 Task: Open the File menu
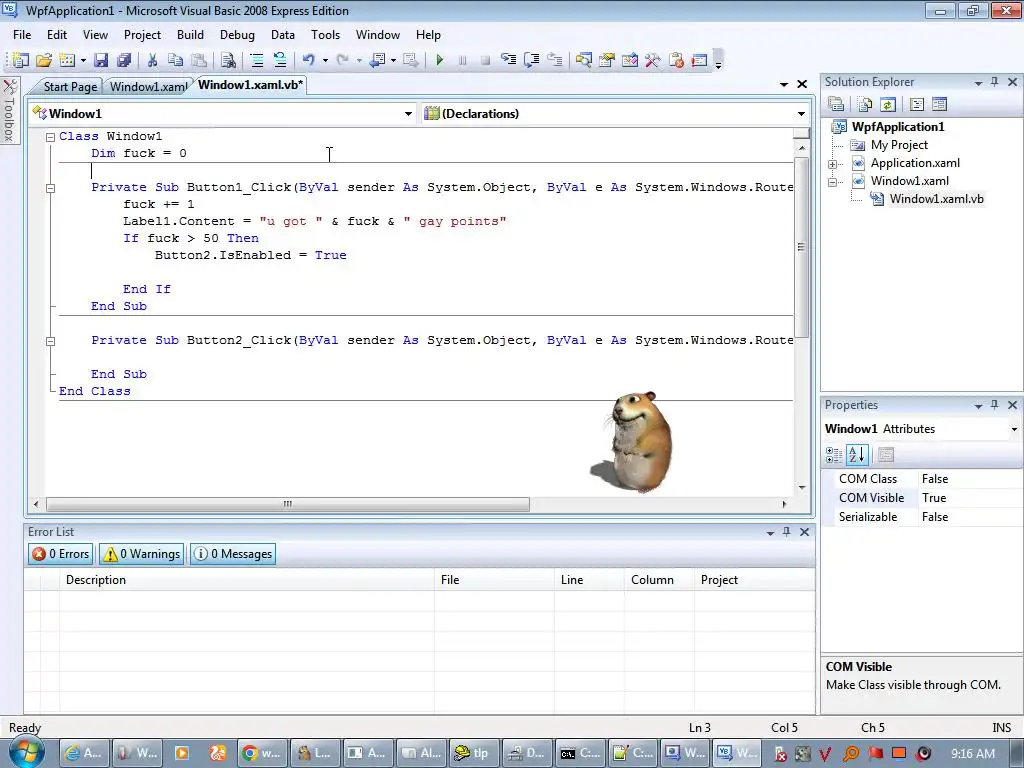22,35
